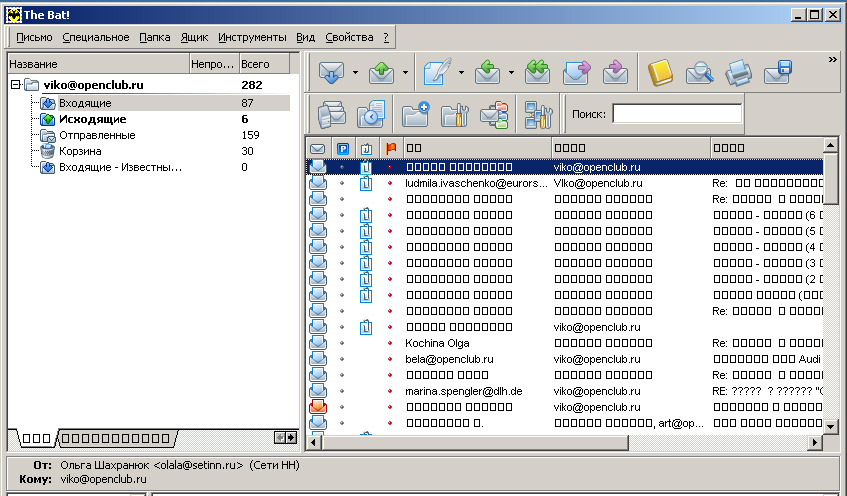Sort by attachment clip column header

pyautogui.click(x=367, y=148)
